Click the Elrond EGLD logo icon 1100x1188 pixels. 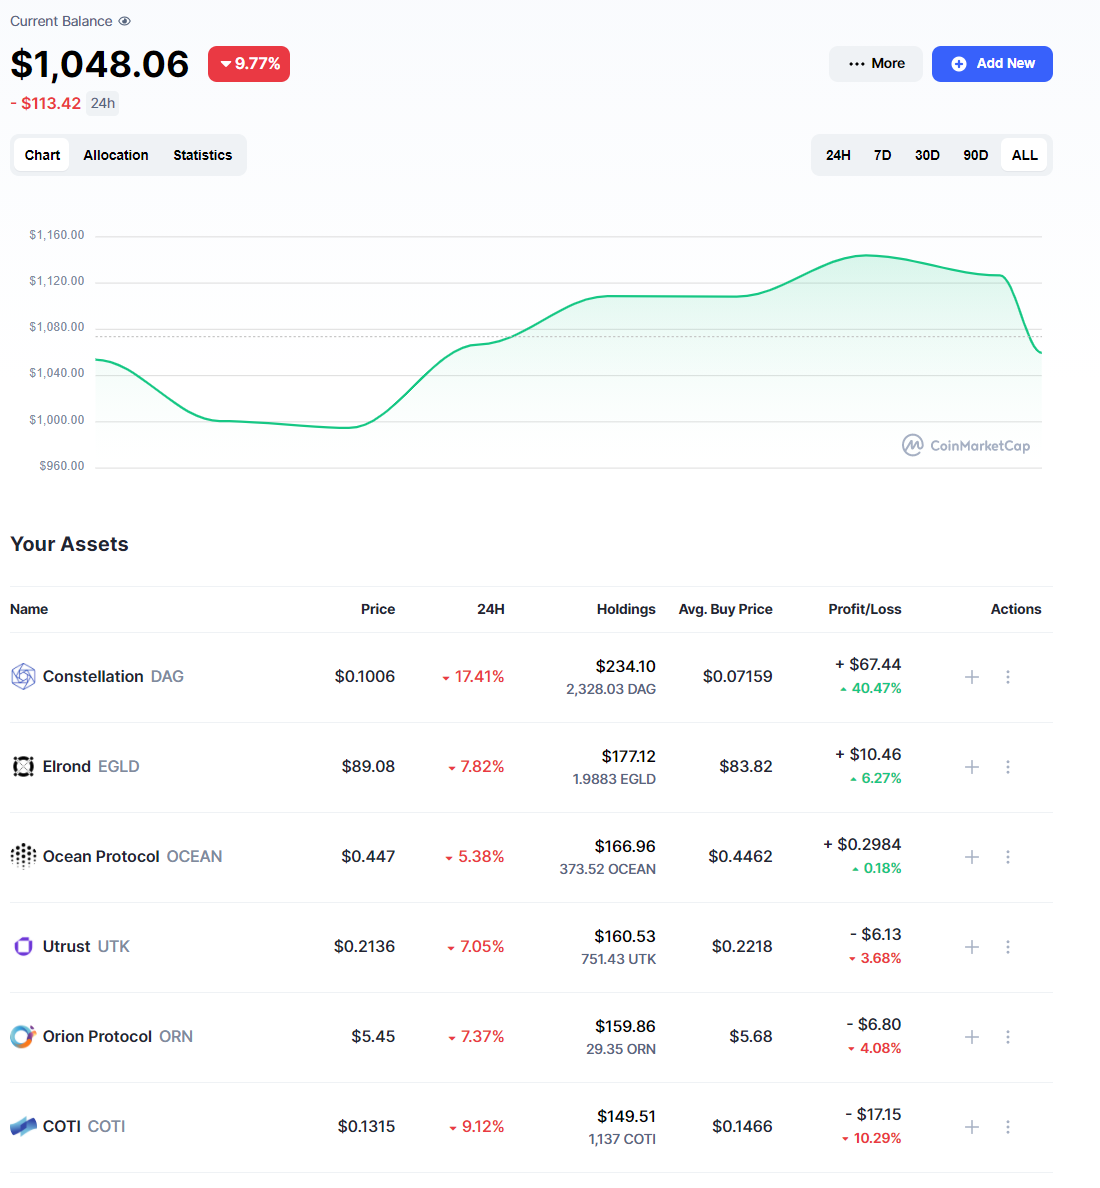[23, 766]
